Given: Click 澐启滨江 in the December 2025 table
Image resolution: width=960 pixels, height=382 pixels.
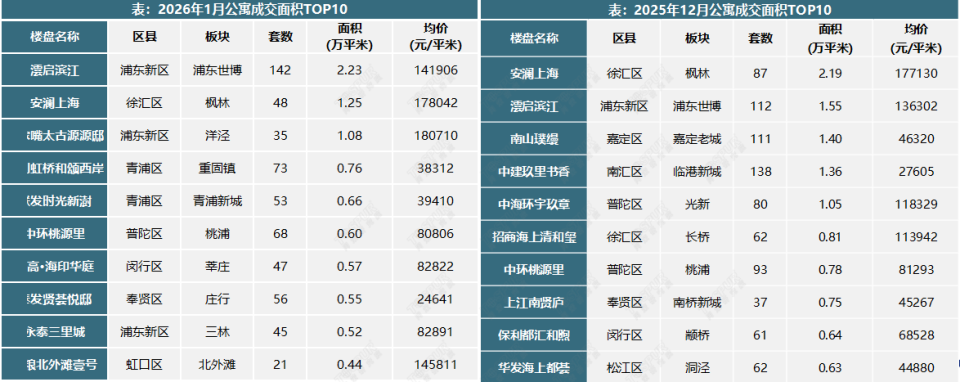Looking at the screenshot, I should click(x=534, y=107).
